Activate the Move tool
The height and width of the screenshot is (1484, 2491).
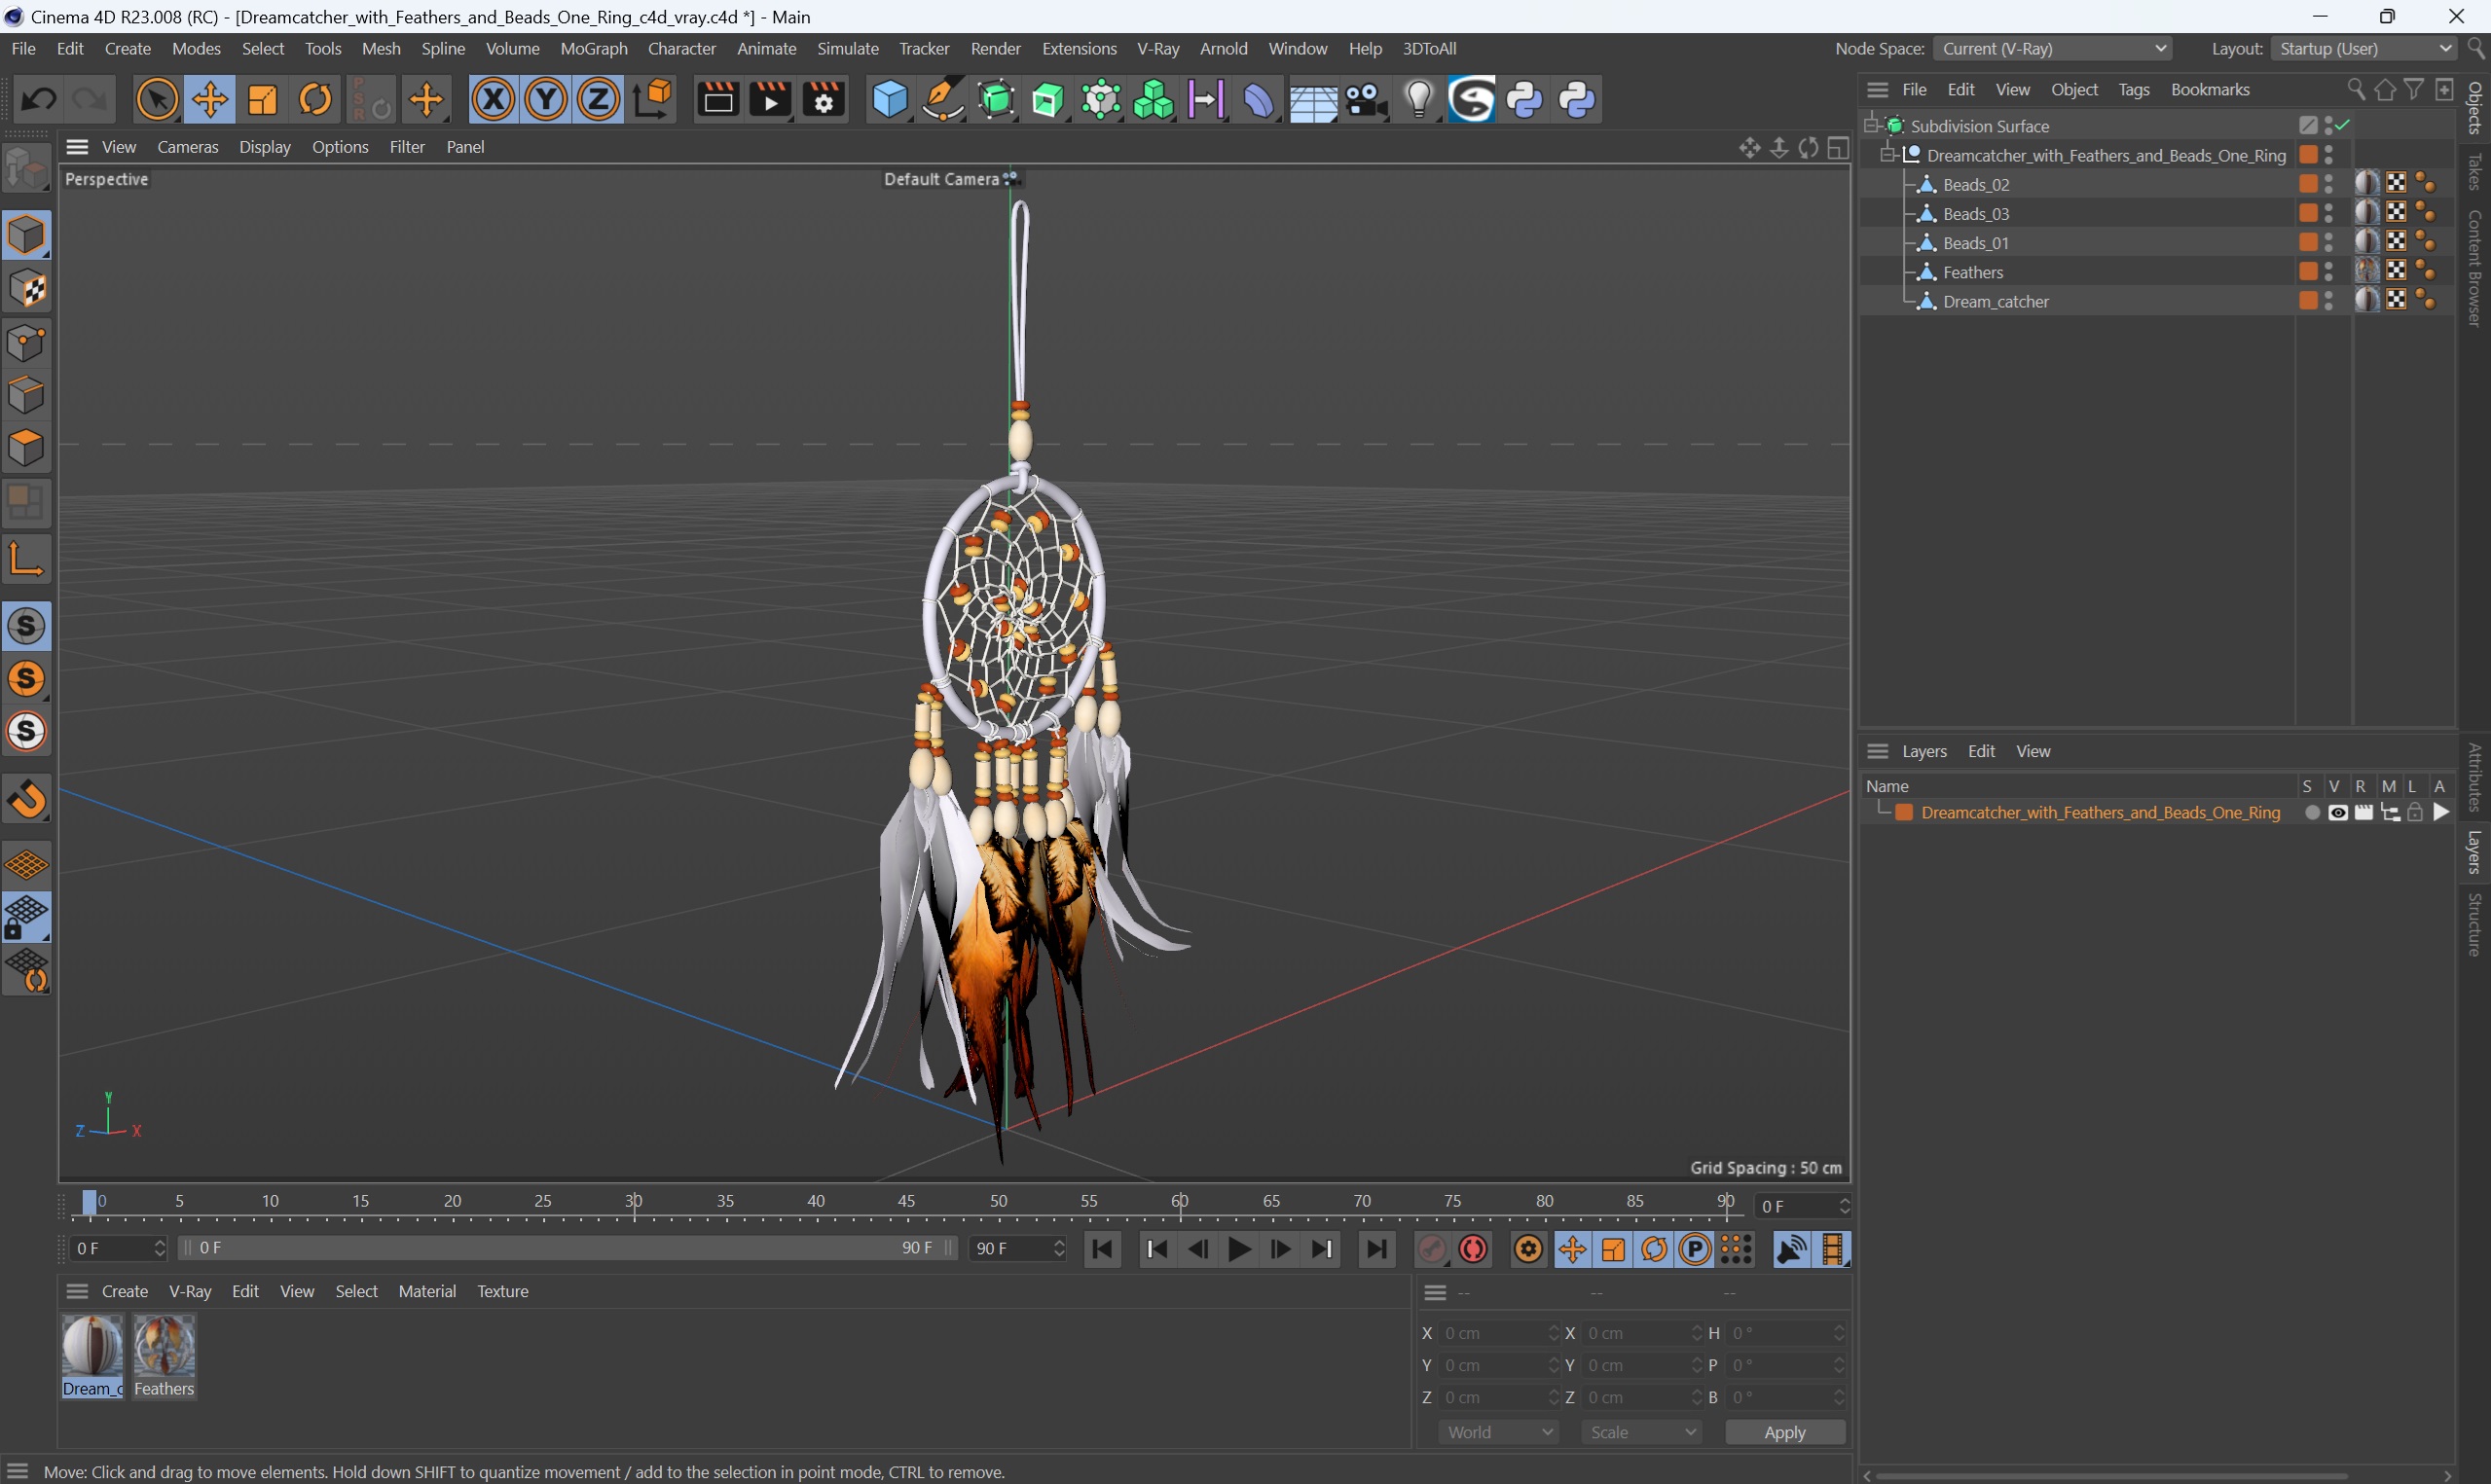pyautogui.click(x=210, y=100)
